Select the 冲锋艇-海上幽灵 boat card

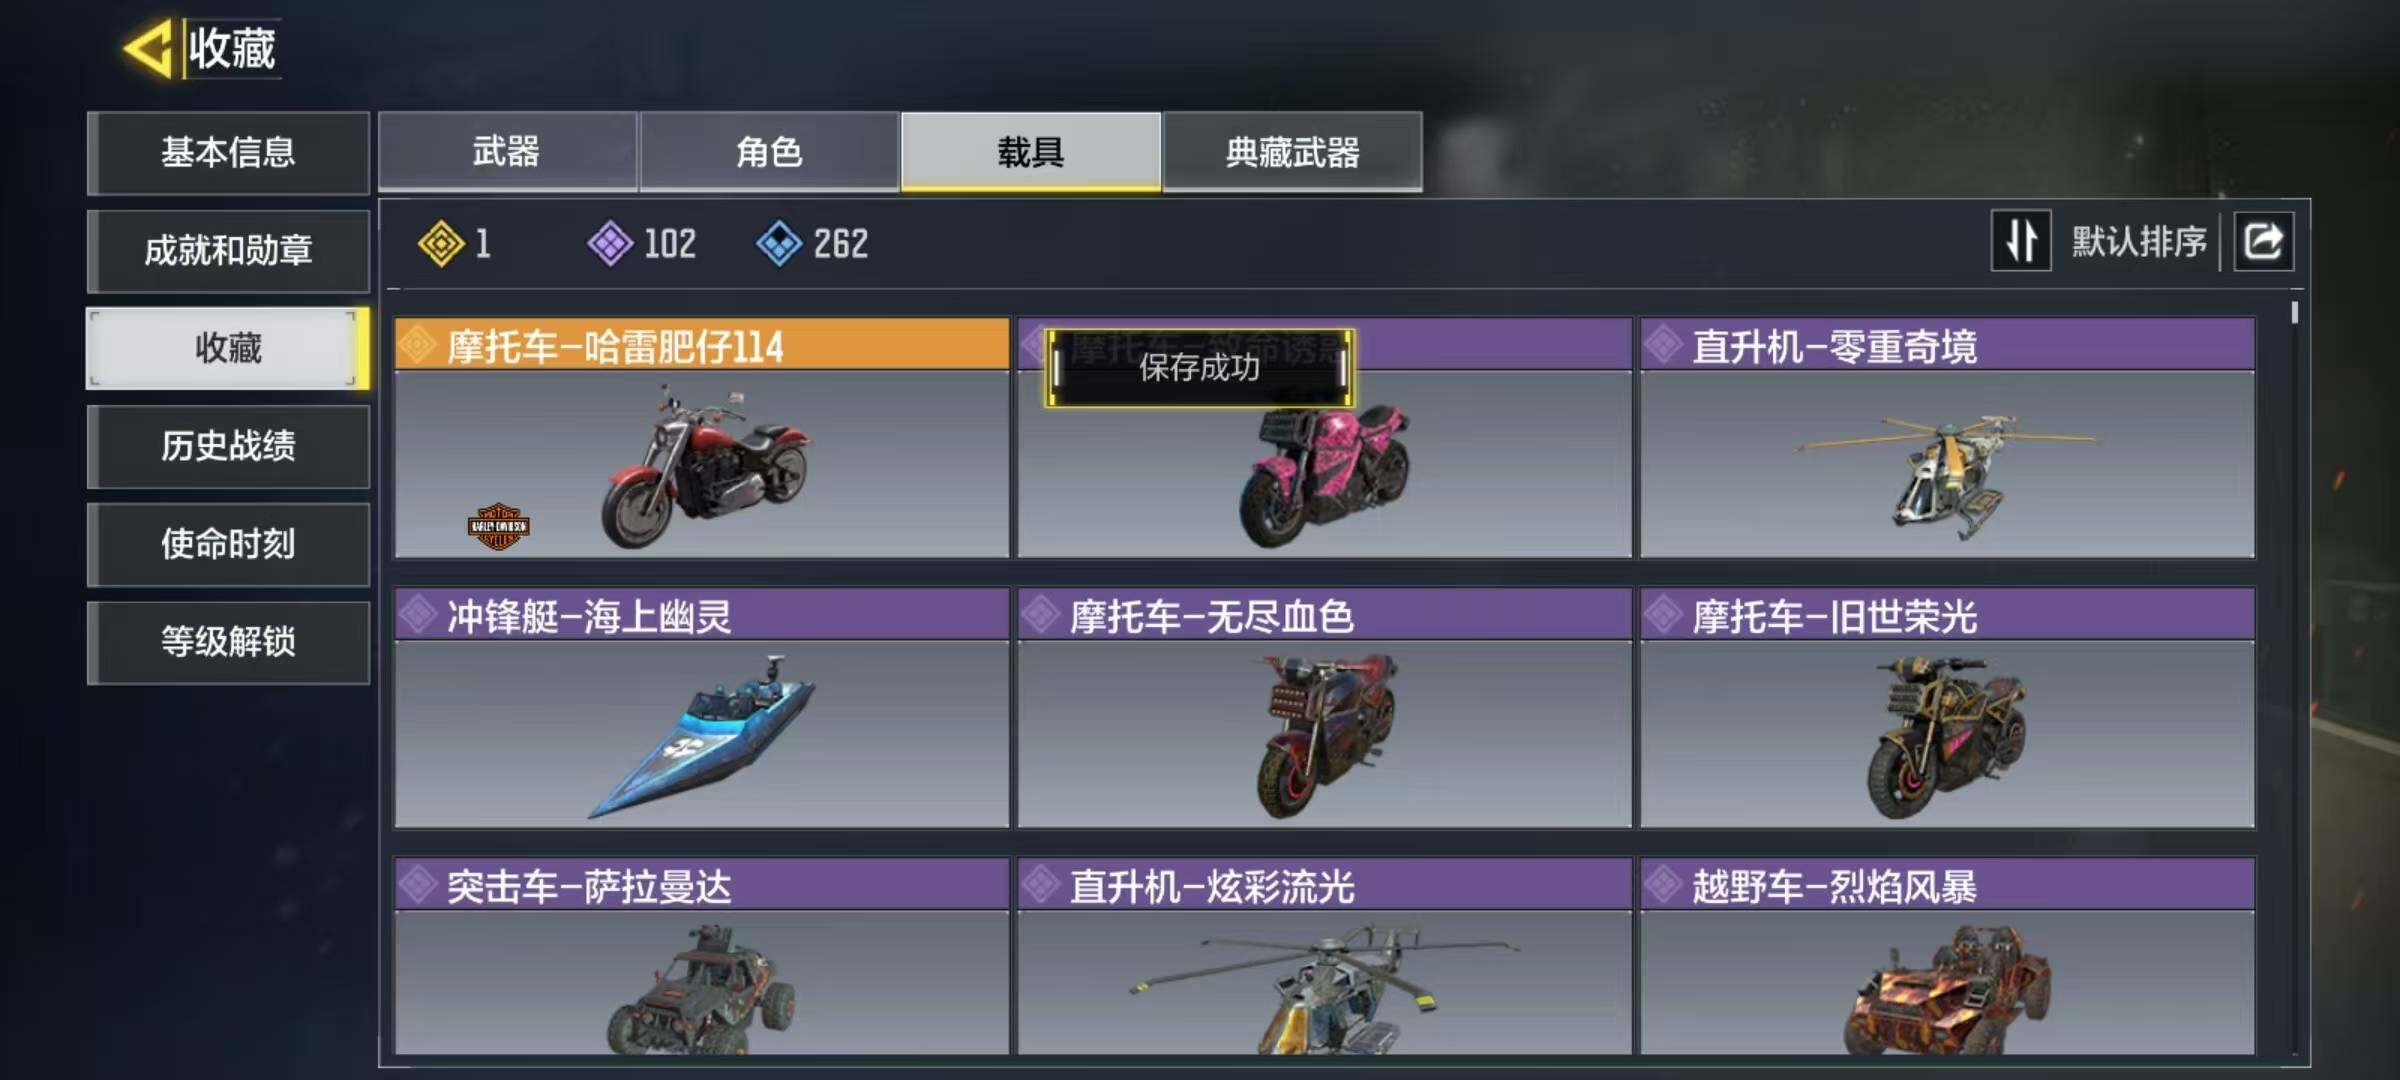[702, 708]
